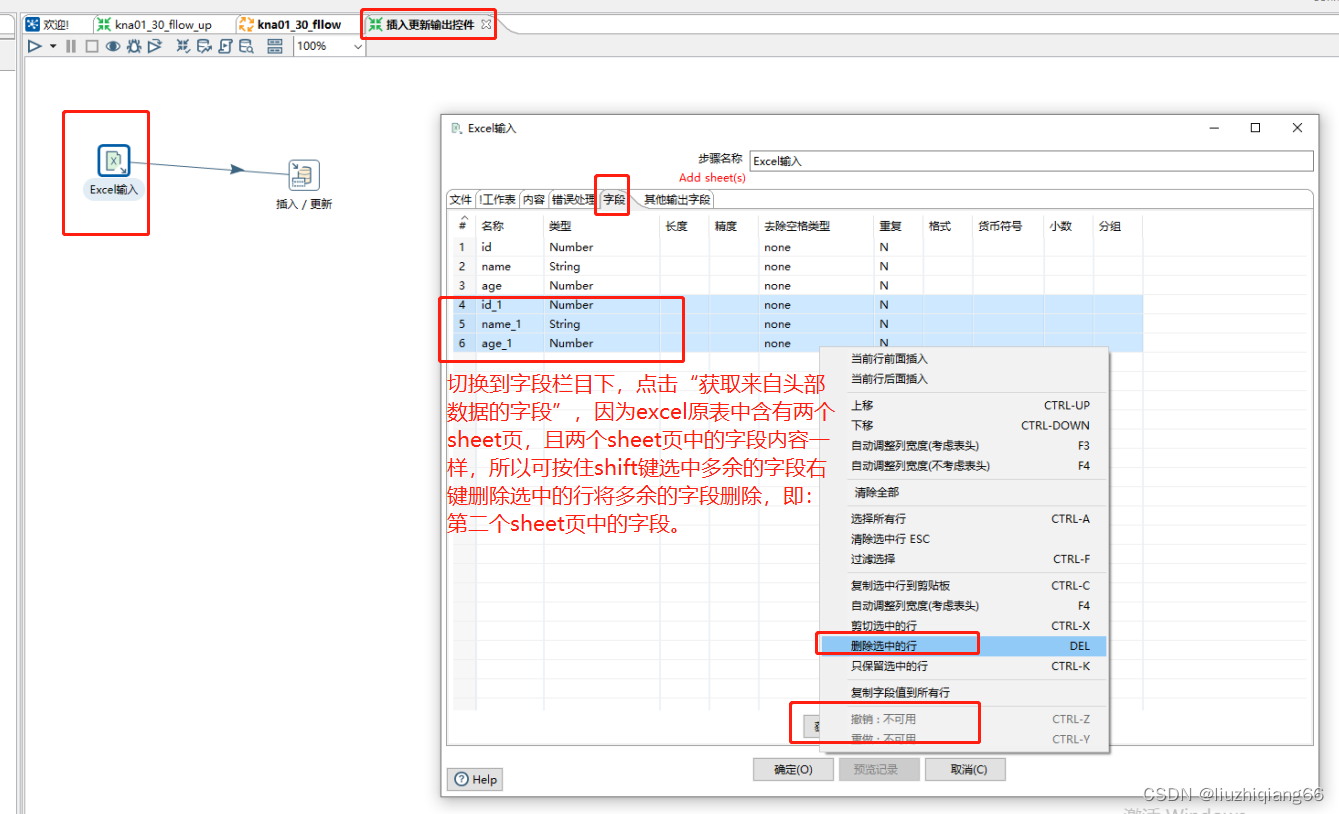Debug the transformation with the bug icon
Viewport: 1339px width, 814px height.
pyautogui.click(x=134, y=46)
